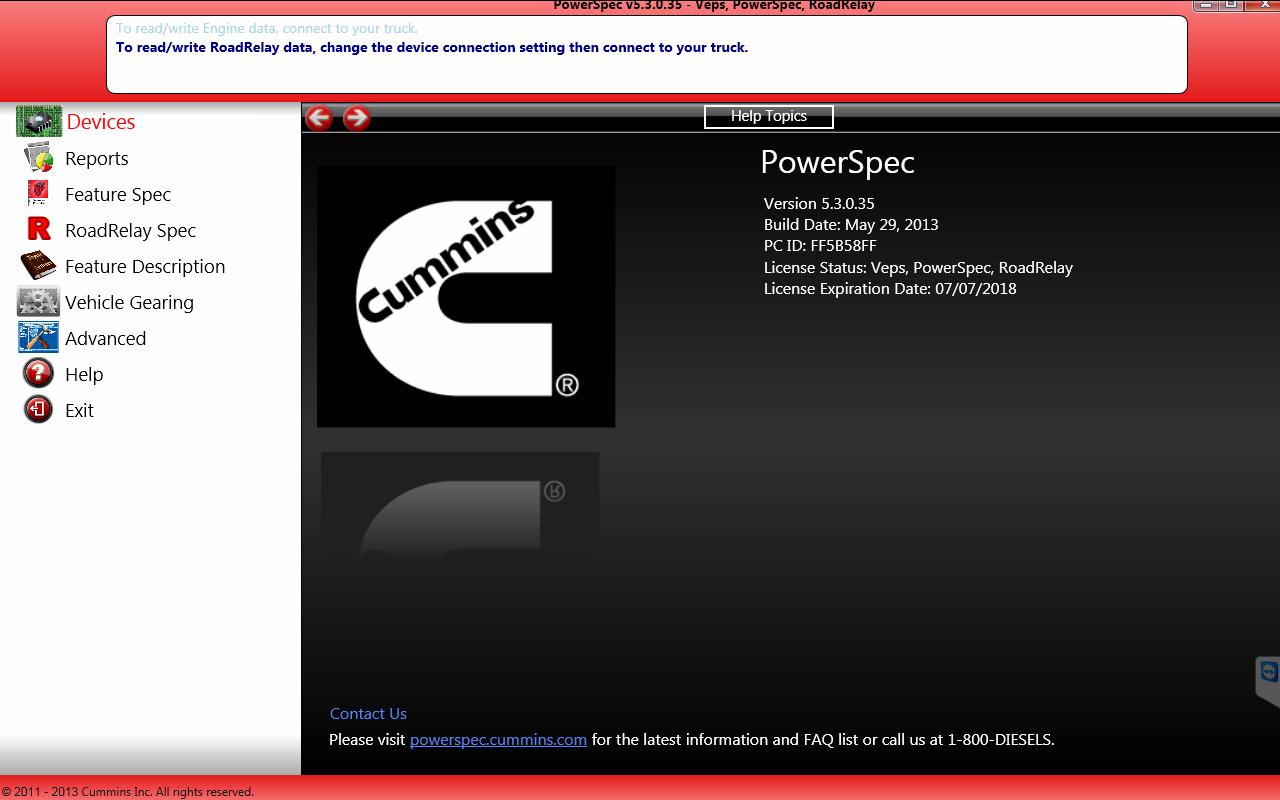Click the Engine data connect message
The height and width of the screenshot is (800, 1280).
click(267, 28)
